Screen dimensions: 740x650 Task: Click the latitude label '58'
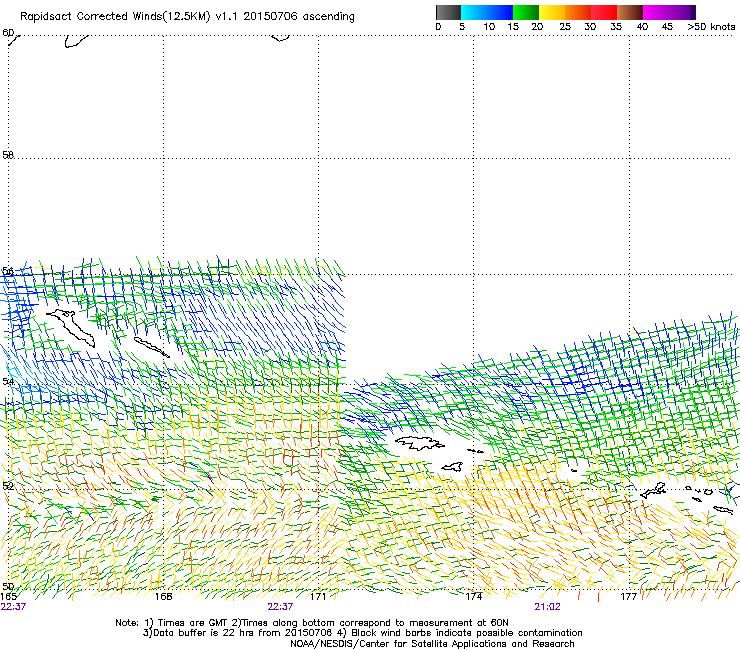(8, 155)
